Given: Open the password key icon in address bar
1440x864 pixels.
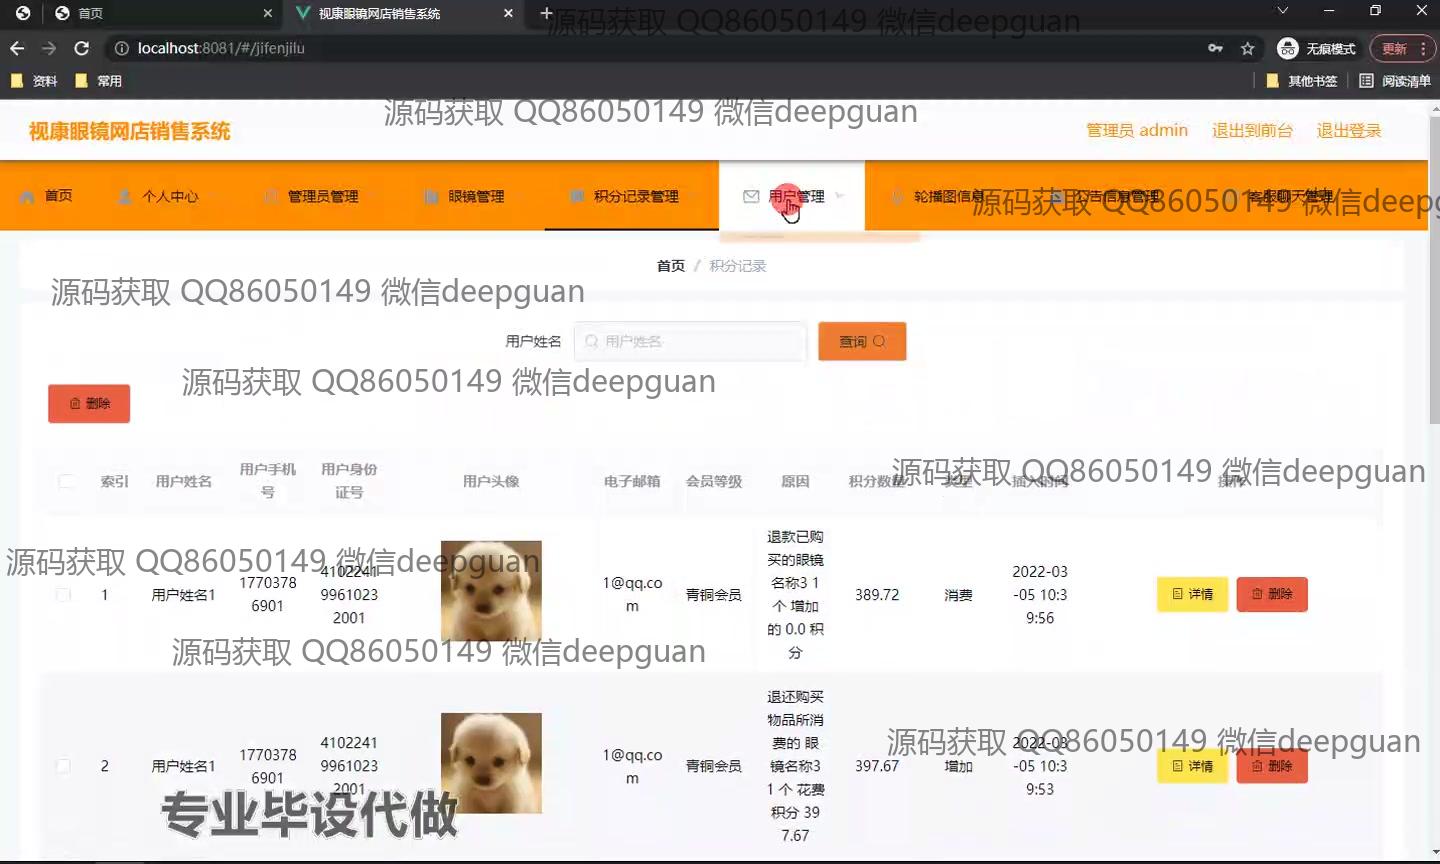Looking at the screenshot, I should 1215,48.
